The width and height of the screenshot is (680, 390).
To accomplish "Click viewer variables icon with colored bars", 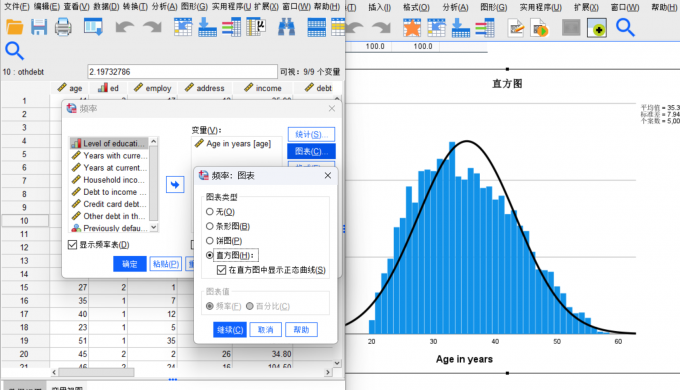I will [484, 28].
